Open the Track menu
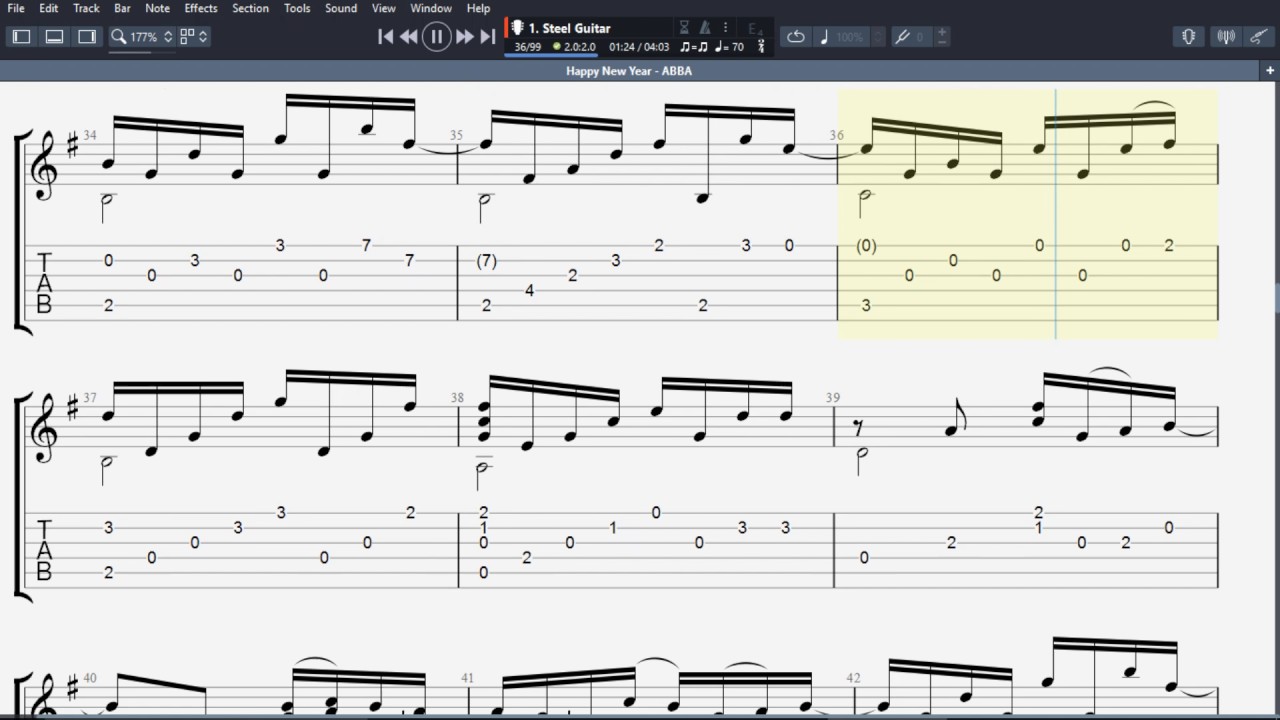The image size is (1280, 720). [86, 8]
